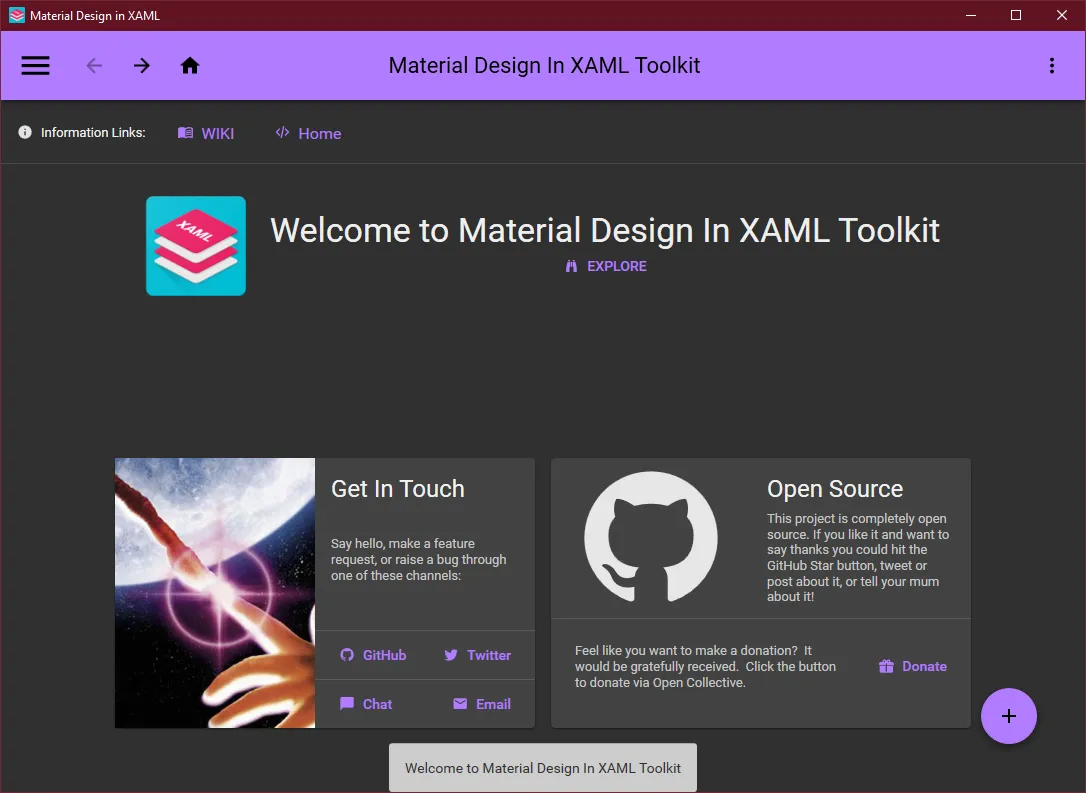Screen dimensions: 1086x793
Task: Click the moon and hand image
Action: [215, 593]
